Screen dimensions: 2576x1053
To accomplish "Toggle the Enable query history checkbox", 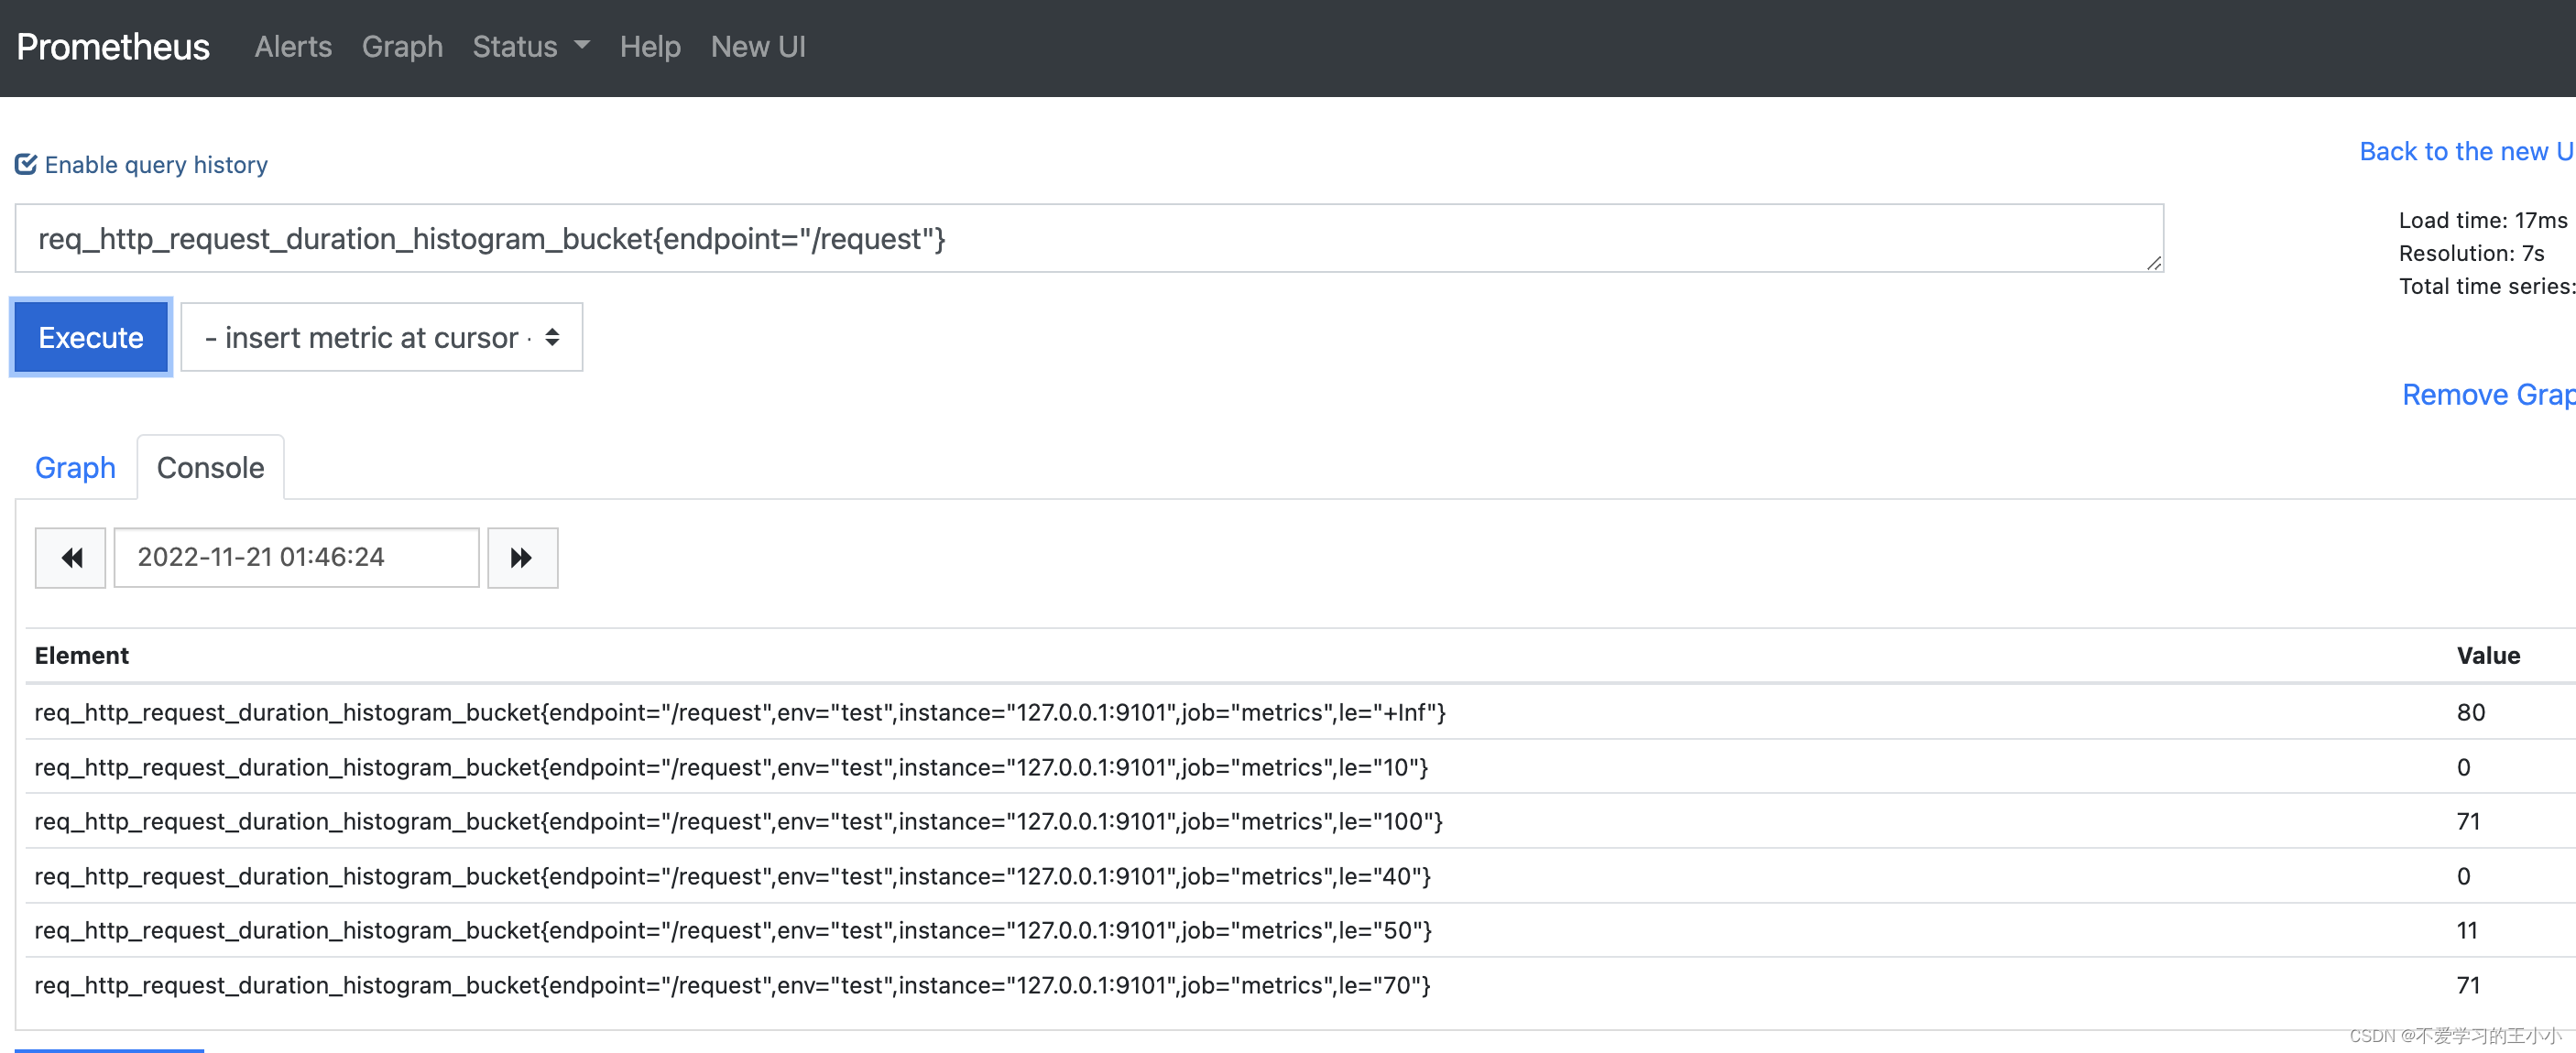I will 26,164.
